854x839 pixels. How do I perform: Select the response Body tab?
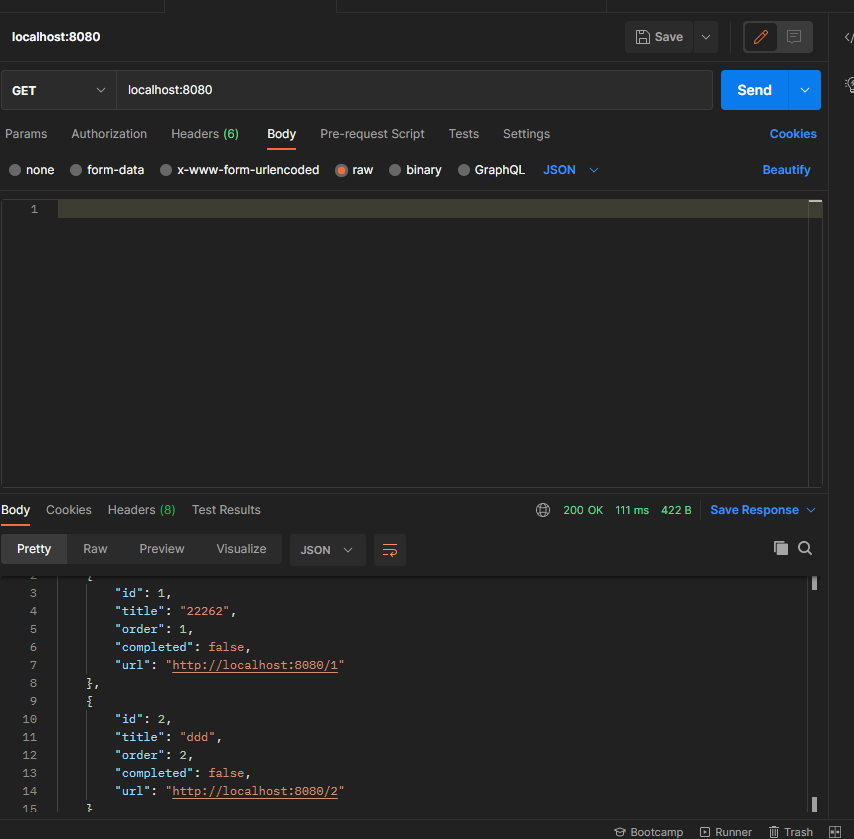[15, 510]
